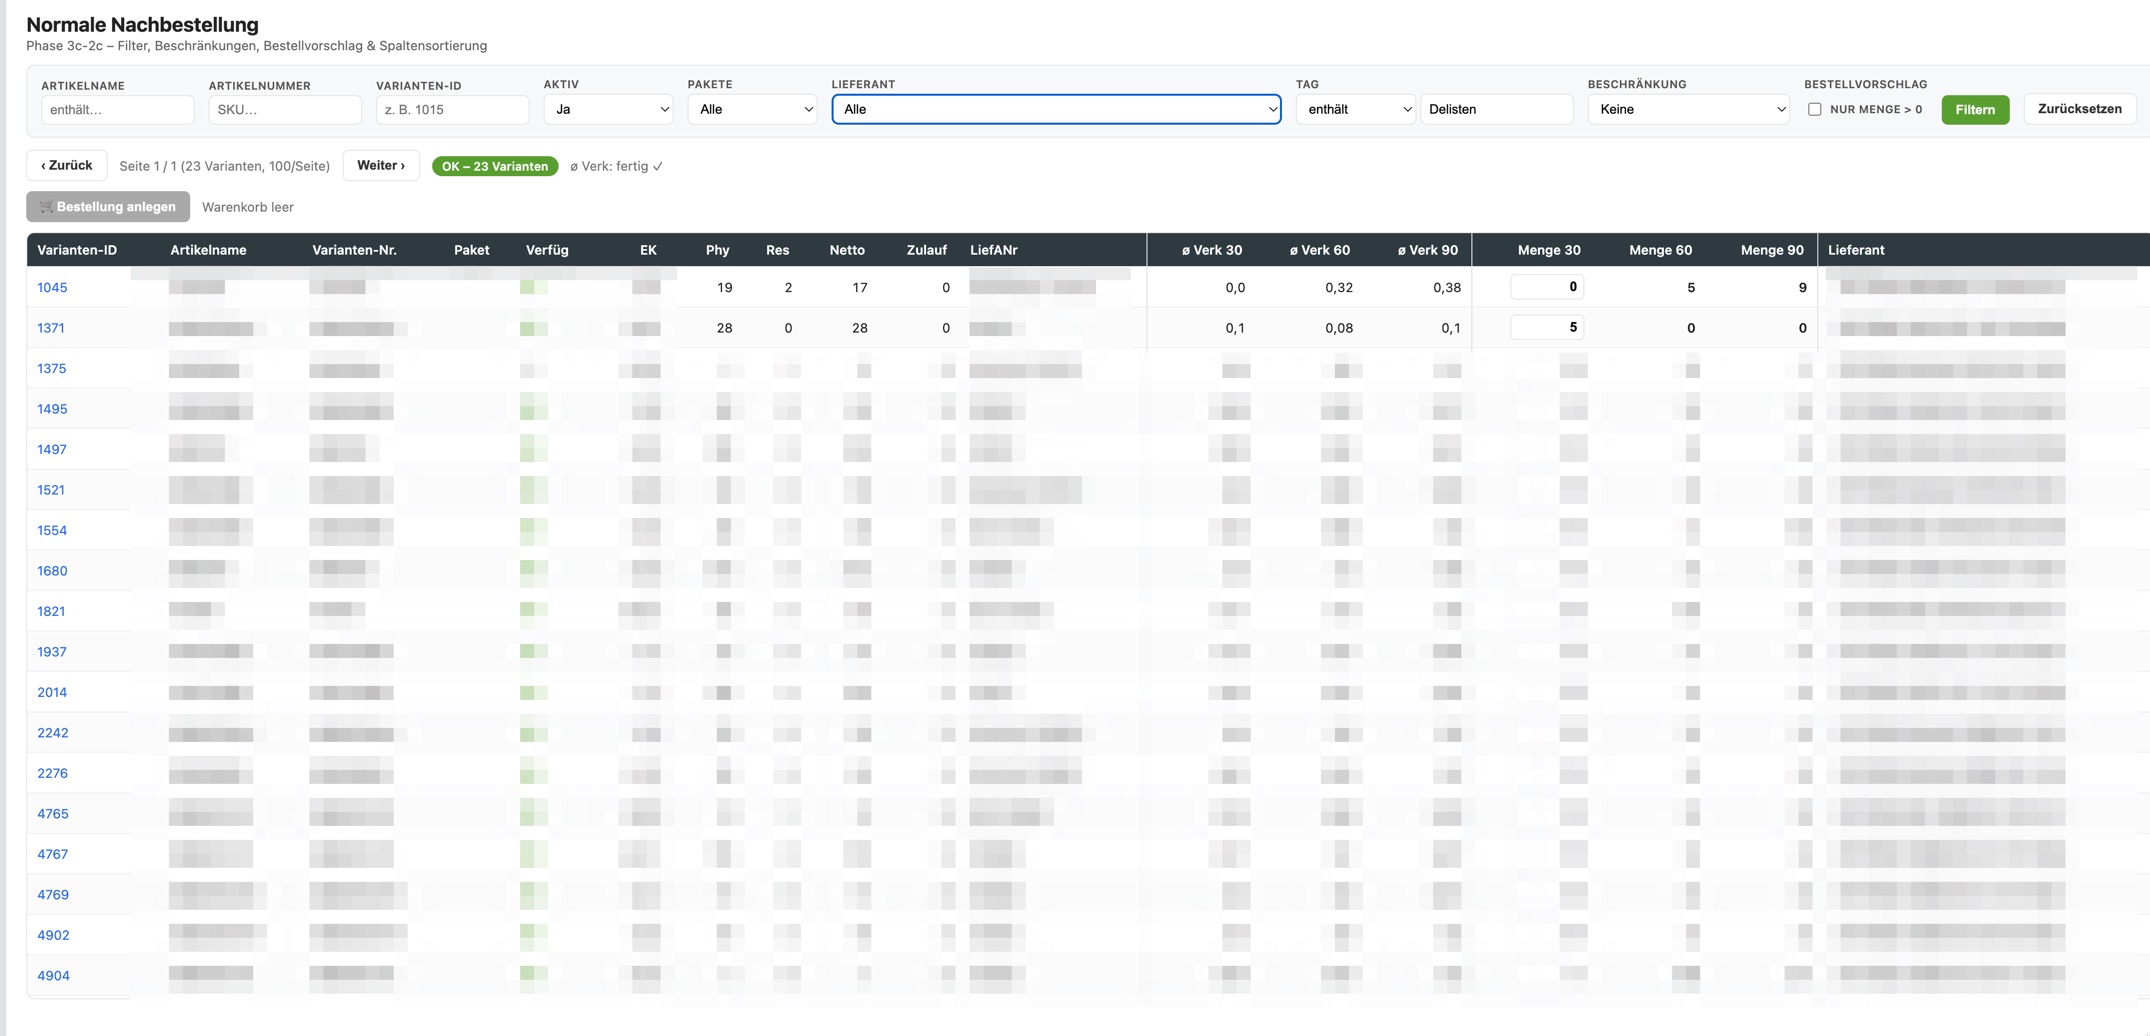Click the Artikelname filter field
Screen dimensions: 2150x1036
pos(117,109)
